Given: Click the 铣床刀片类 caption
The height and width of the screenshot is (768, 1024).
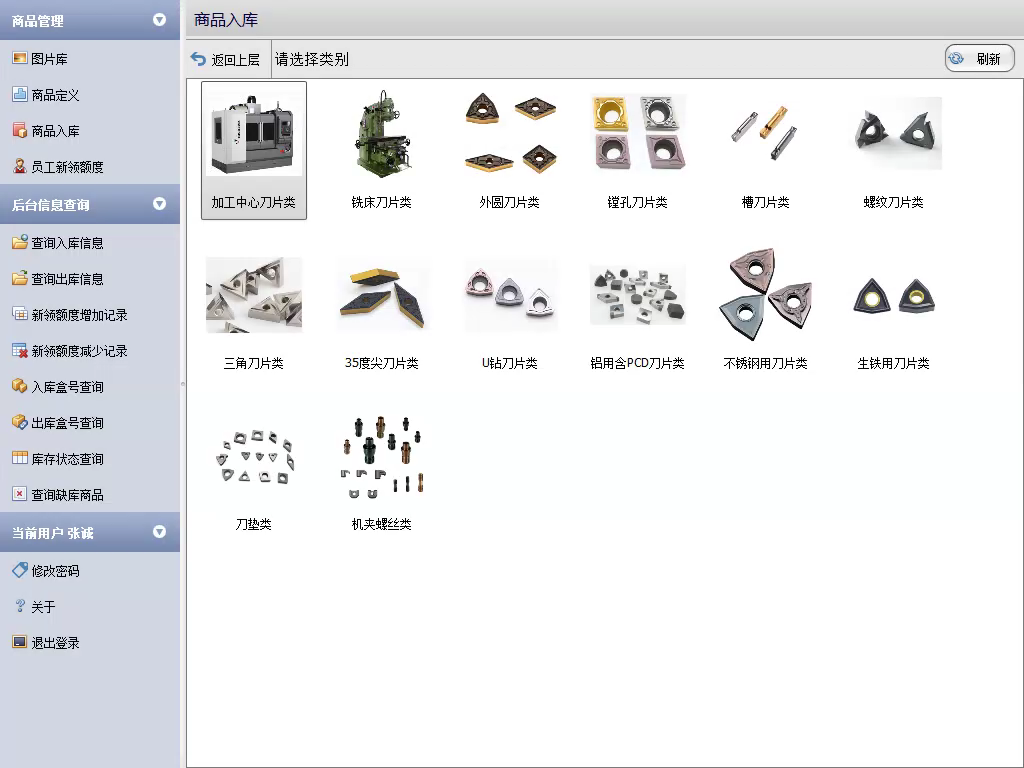Looking at the screenshot, I should [381, 202].
